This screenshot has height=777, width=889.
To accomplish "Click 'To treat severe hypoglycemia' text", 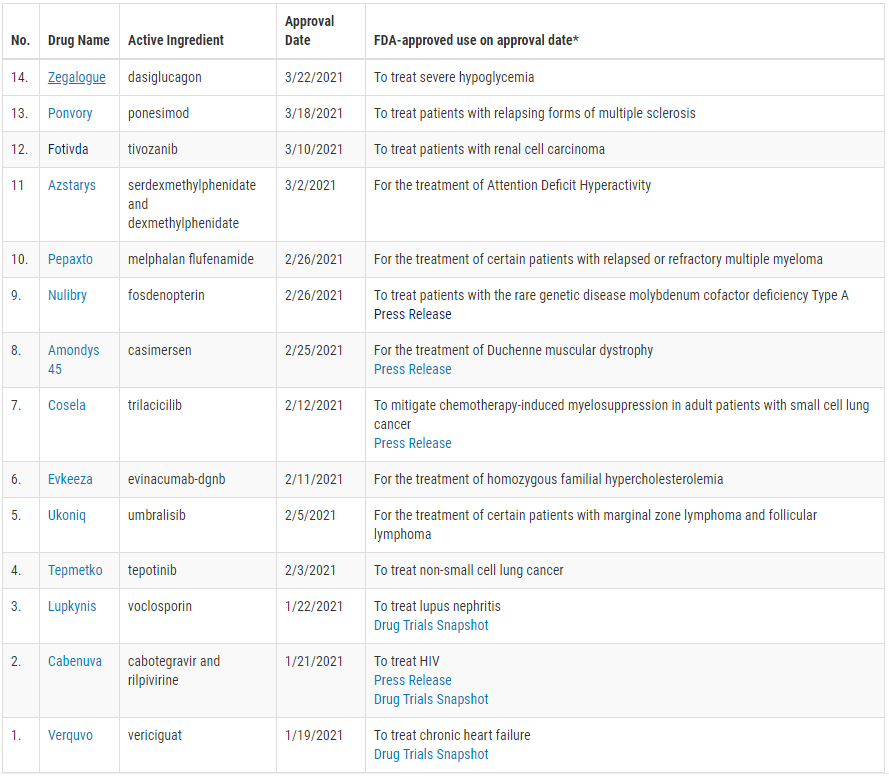I will (x=454, y=77).
